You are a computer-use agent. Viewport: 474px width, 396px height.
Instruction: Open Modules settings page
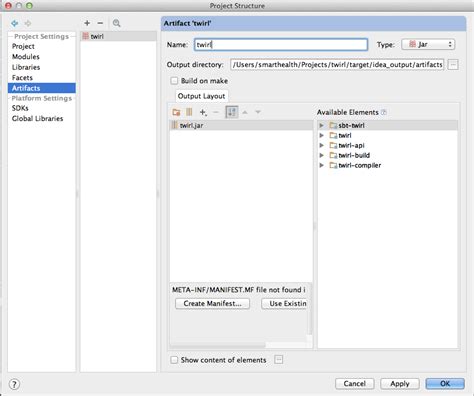click(26, 57)
